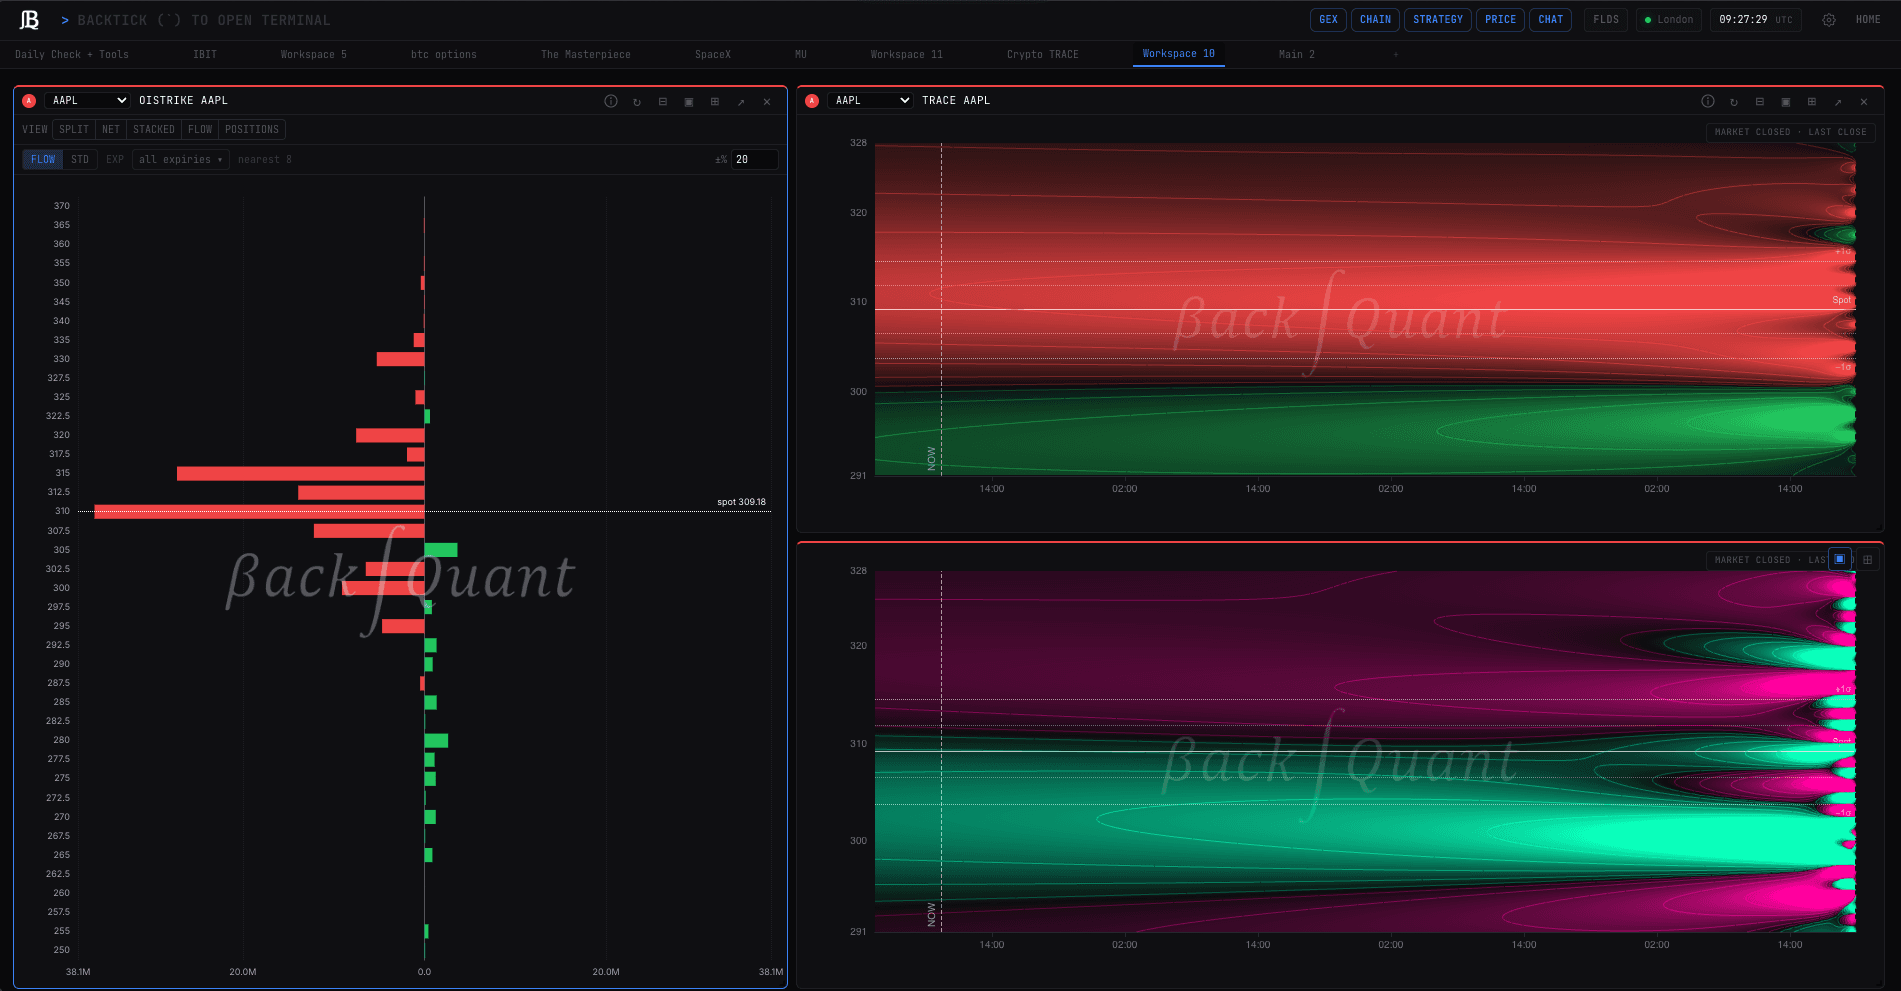This screenshot has width=1901, height=991.
Task: Go to HOME
Action: [x=1868, y=20]
